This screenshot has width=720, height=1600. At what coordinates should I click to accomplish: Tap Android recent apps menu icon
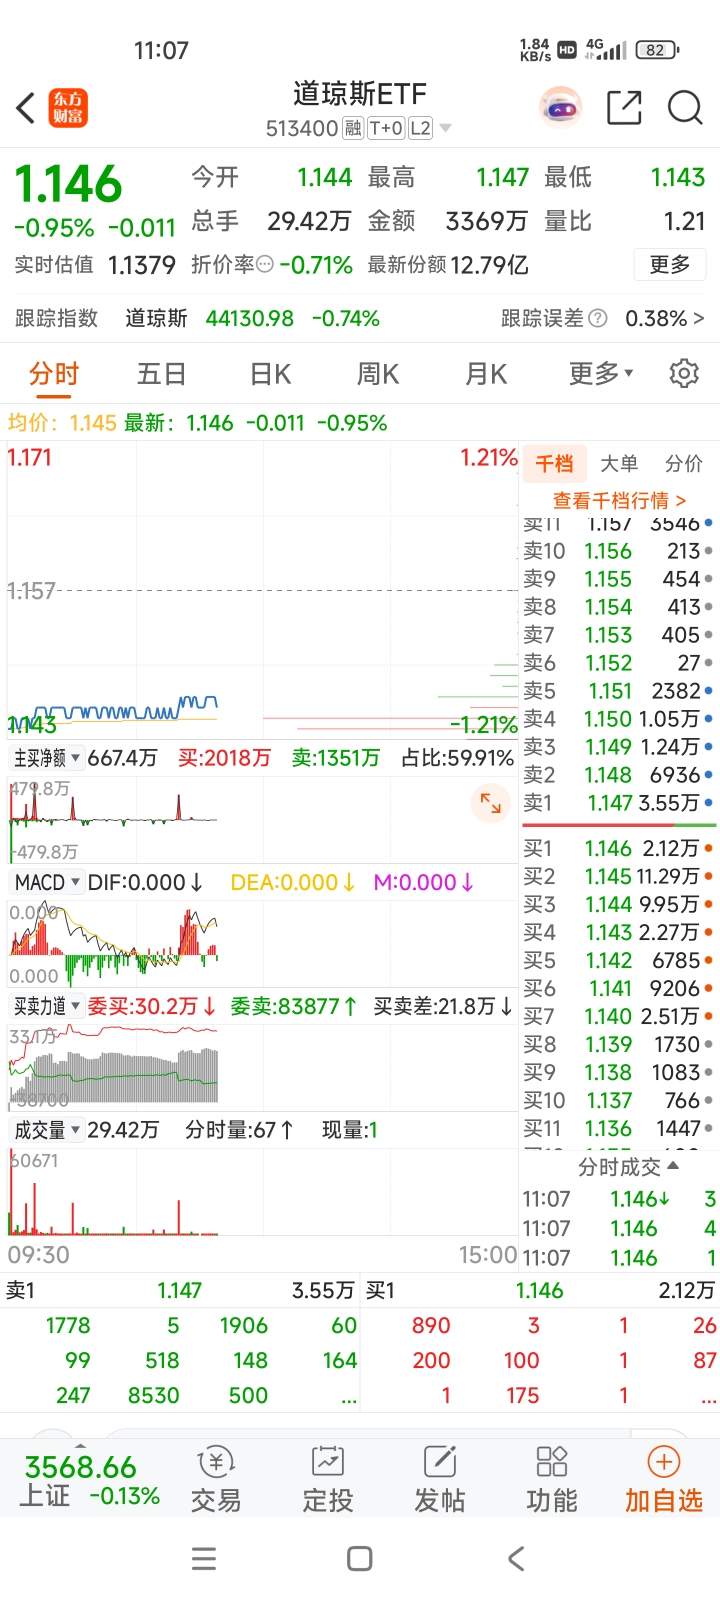204,1558
